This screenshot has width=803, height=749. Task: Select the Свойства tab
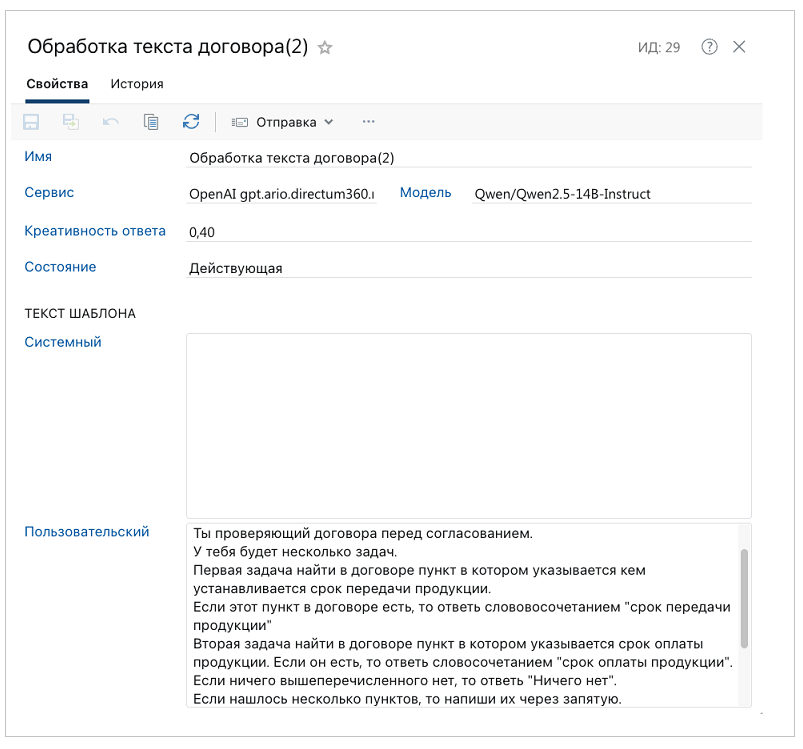pyautogui.click(x=56, y=84)
